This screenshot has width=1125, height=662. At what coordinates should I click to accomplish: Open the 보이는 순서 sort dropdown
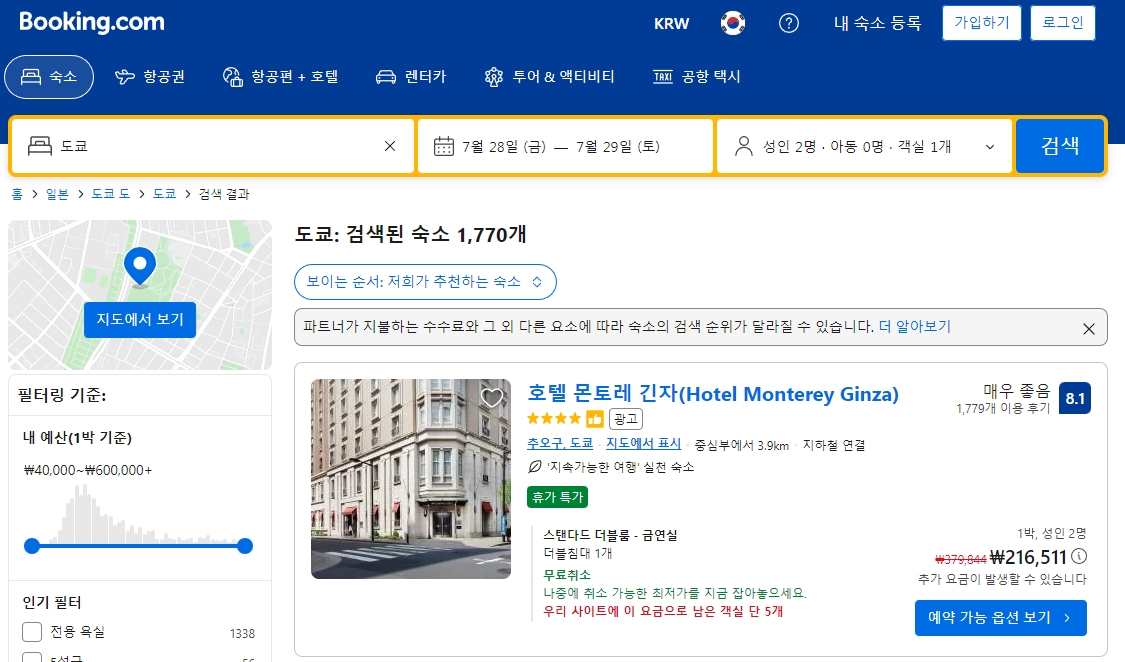pyautogui.click(x=425, y=282)
